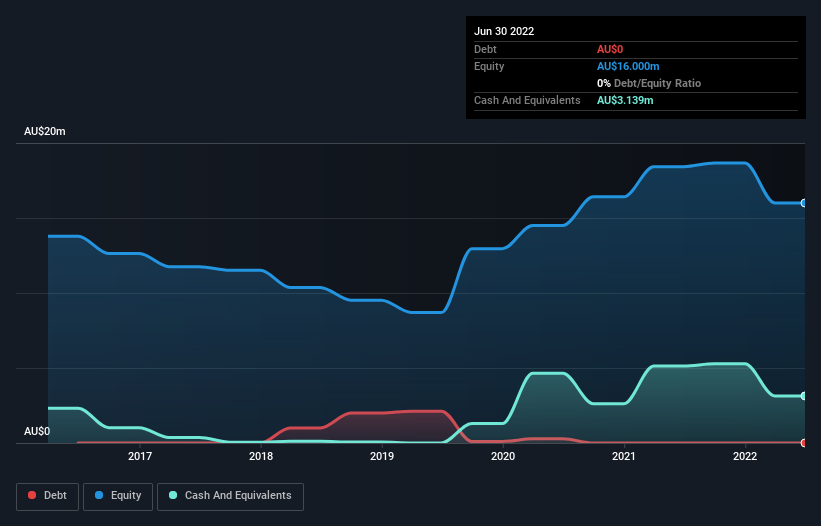Toggle the Debt series legend button

48,496
